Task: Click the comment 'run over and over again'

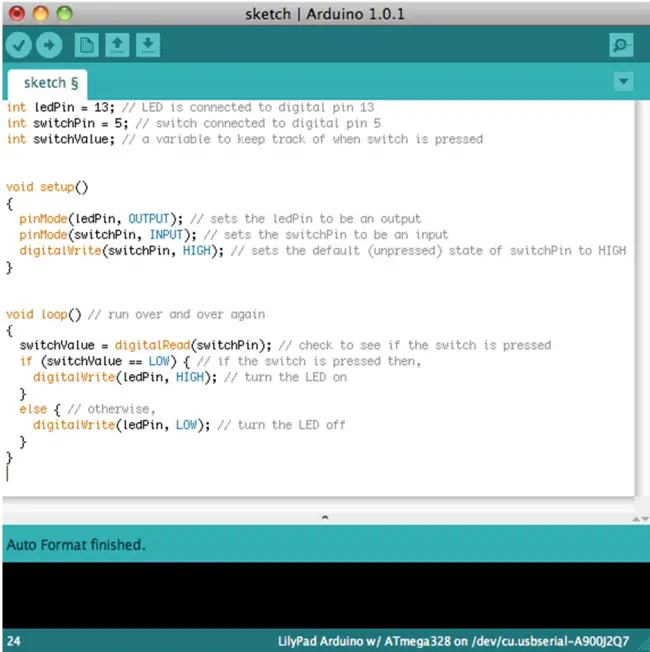Action: coord(186,314)
